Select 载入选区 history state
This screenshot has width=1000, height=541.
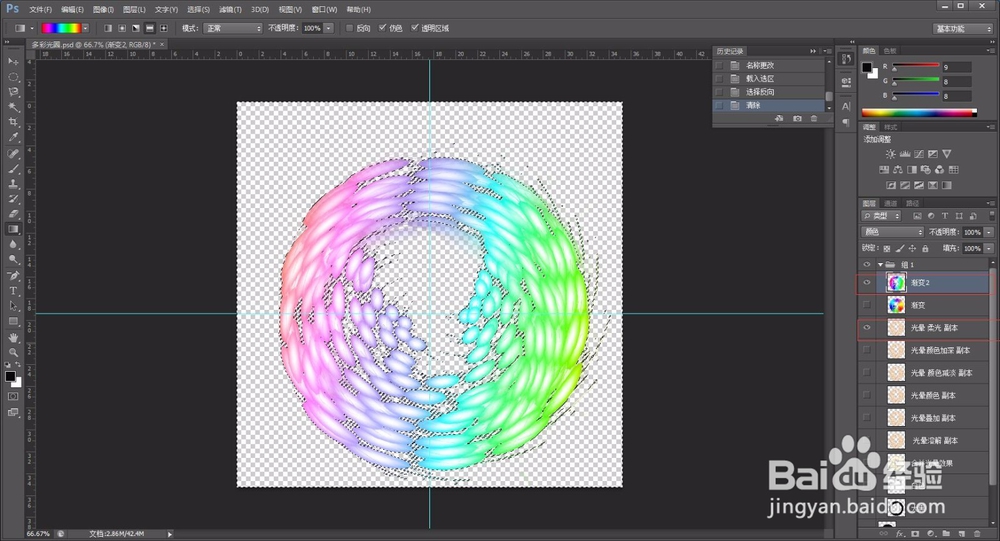coord(769,78)
